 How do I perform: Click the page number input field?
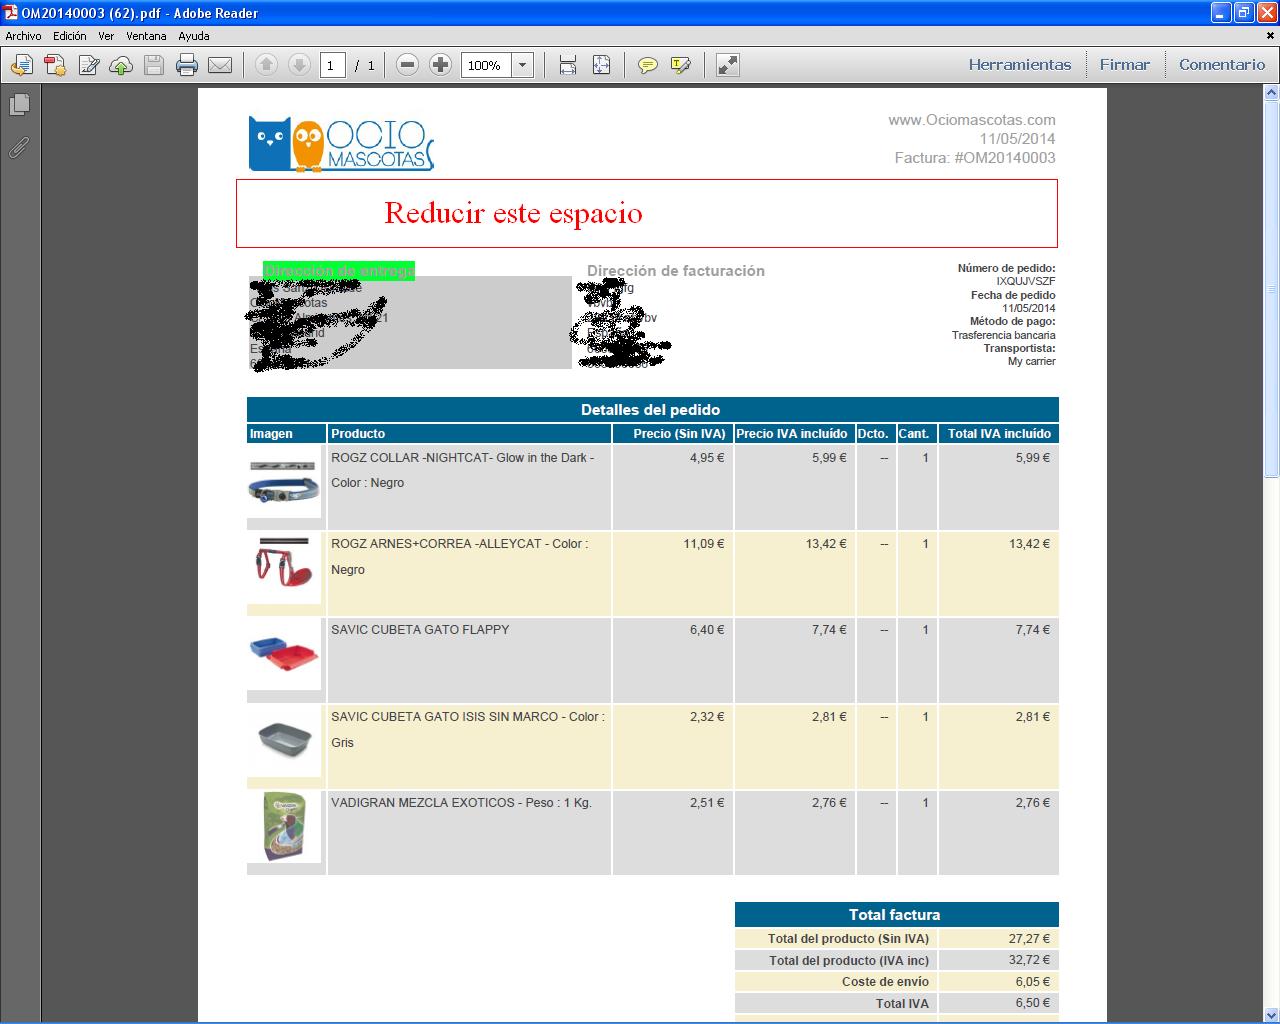point(333,65)
